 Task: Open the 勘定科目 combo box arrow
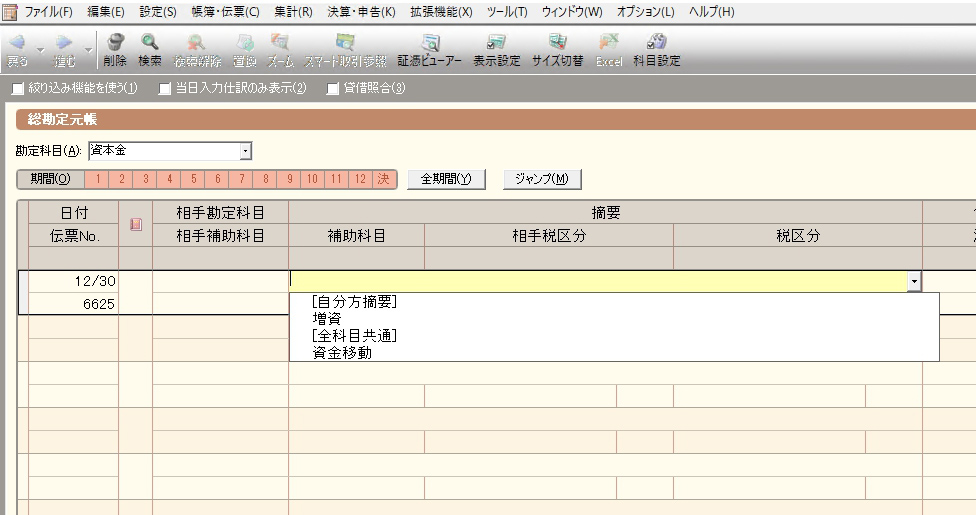click(246, 151)
